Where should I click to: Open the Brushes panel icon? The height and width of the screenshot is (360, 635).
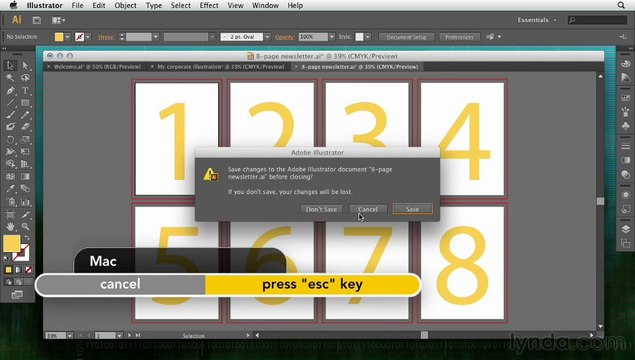(625, 112)
